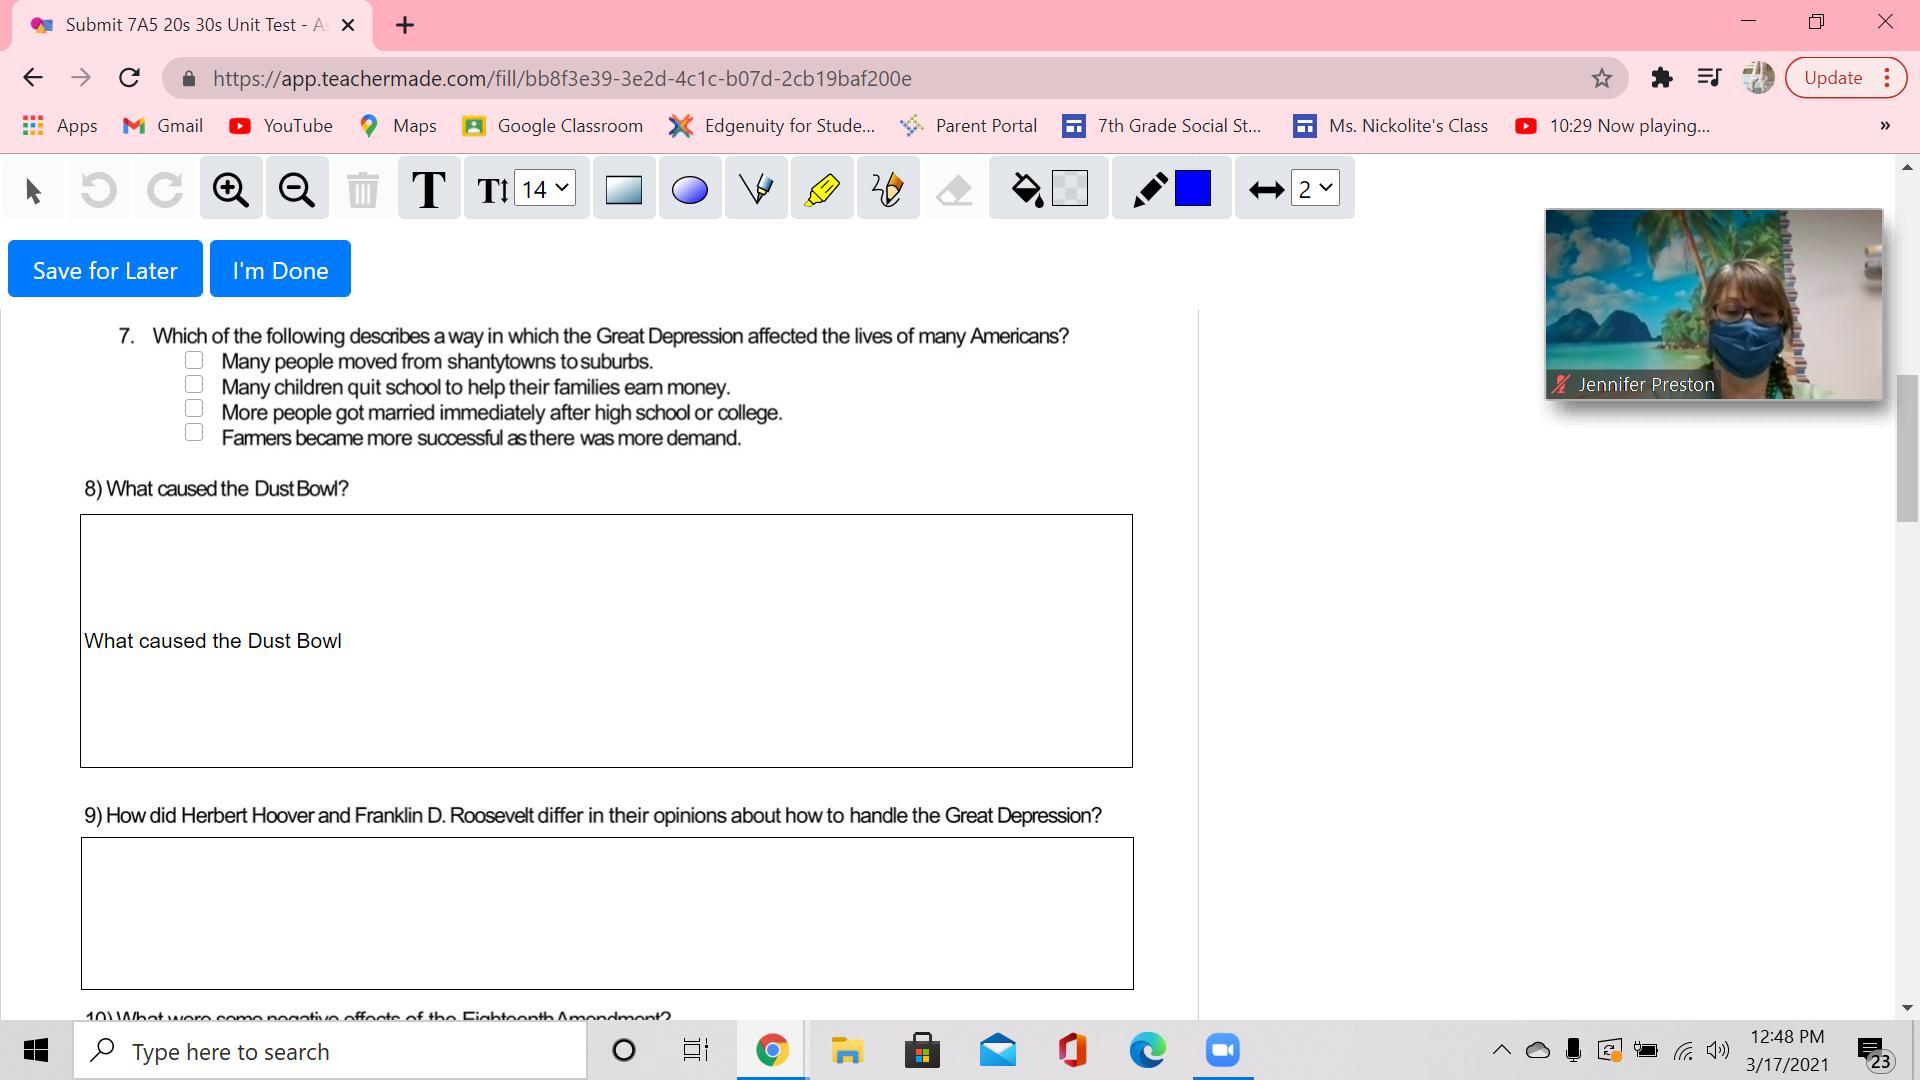Expand hidden bookmarks chevron

click(1885, 126)
